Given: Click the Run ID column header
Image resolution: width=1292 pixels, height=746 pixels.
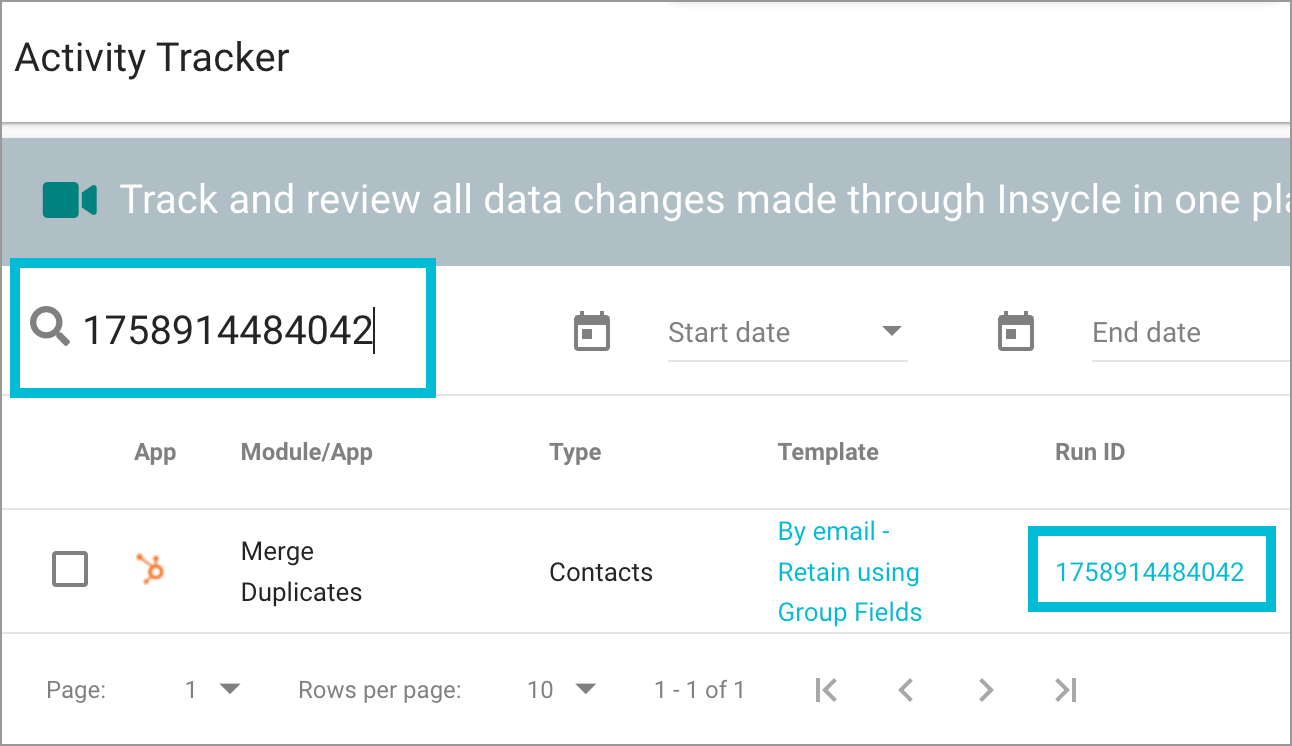Looking at the screenshot, I should point(1089,452).
